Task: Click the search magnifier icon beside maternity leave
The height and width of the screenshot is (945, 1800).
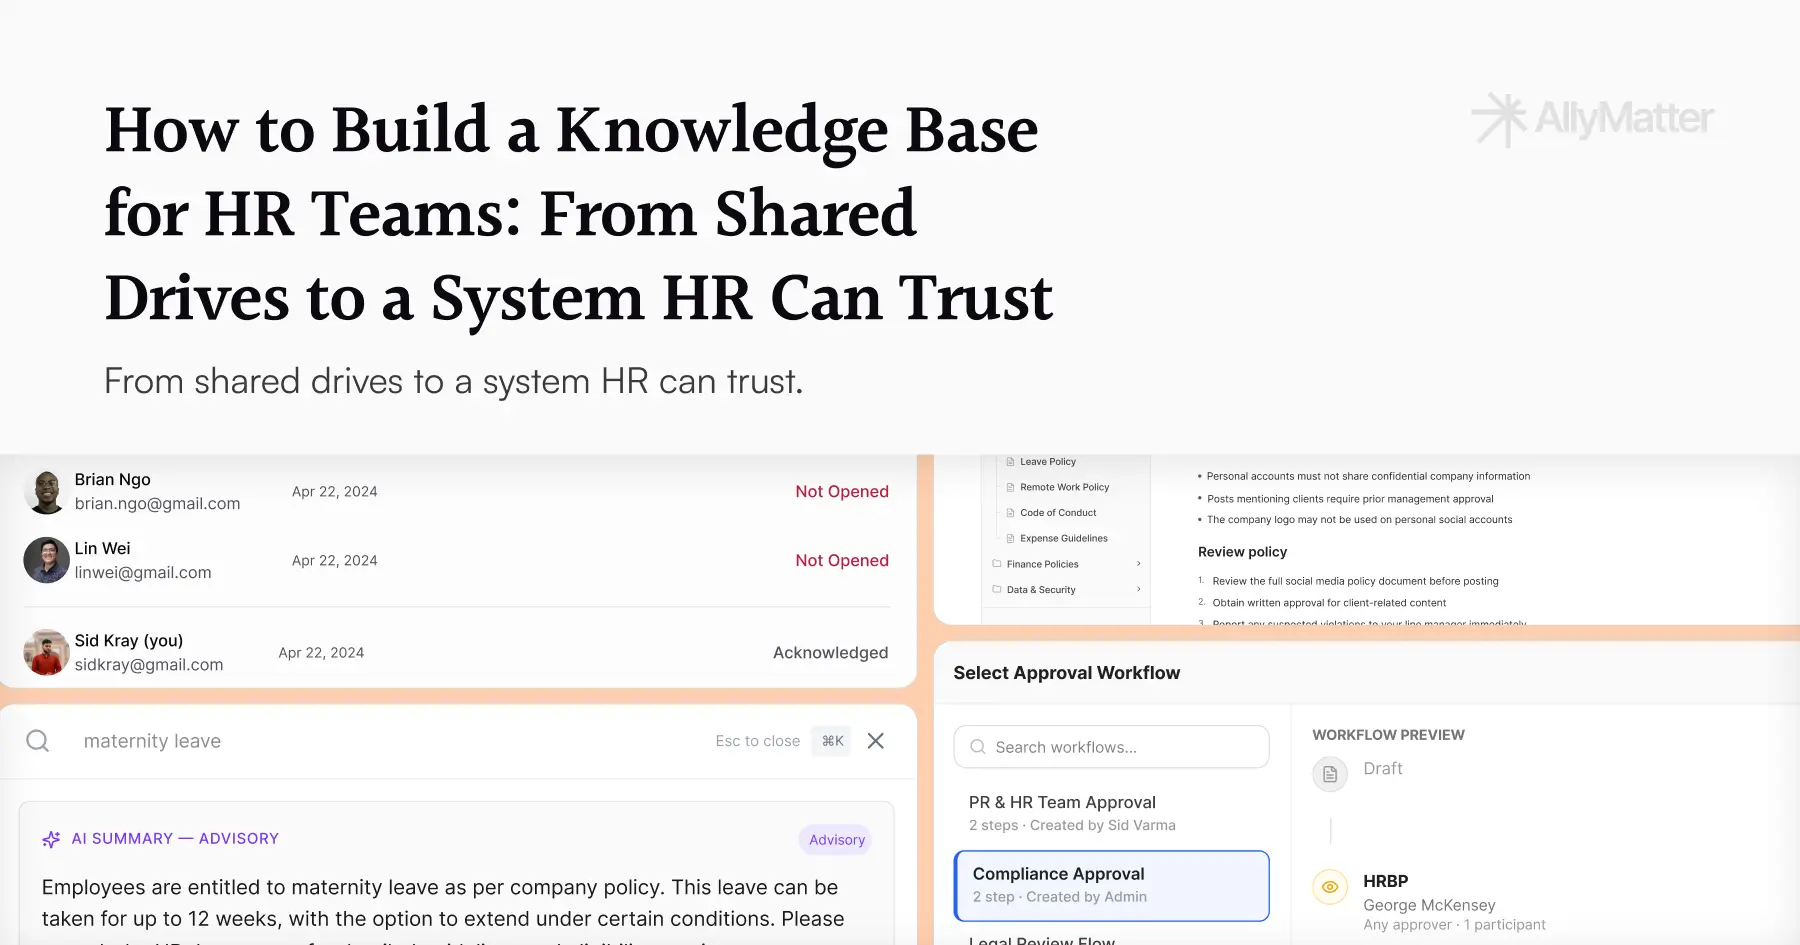Action: tap(38, 741)
